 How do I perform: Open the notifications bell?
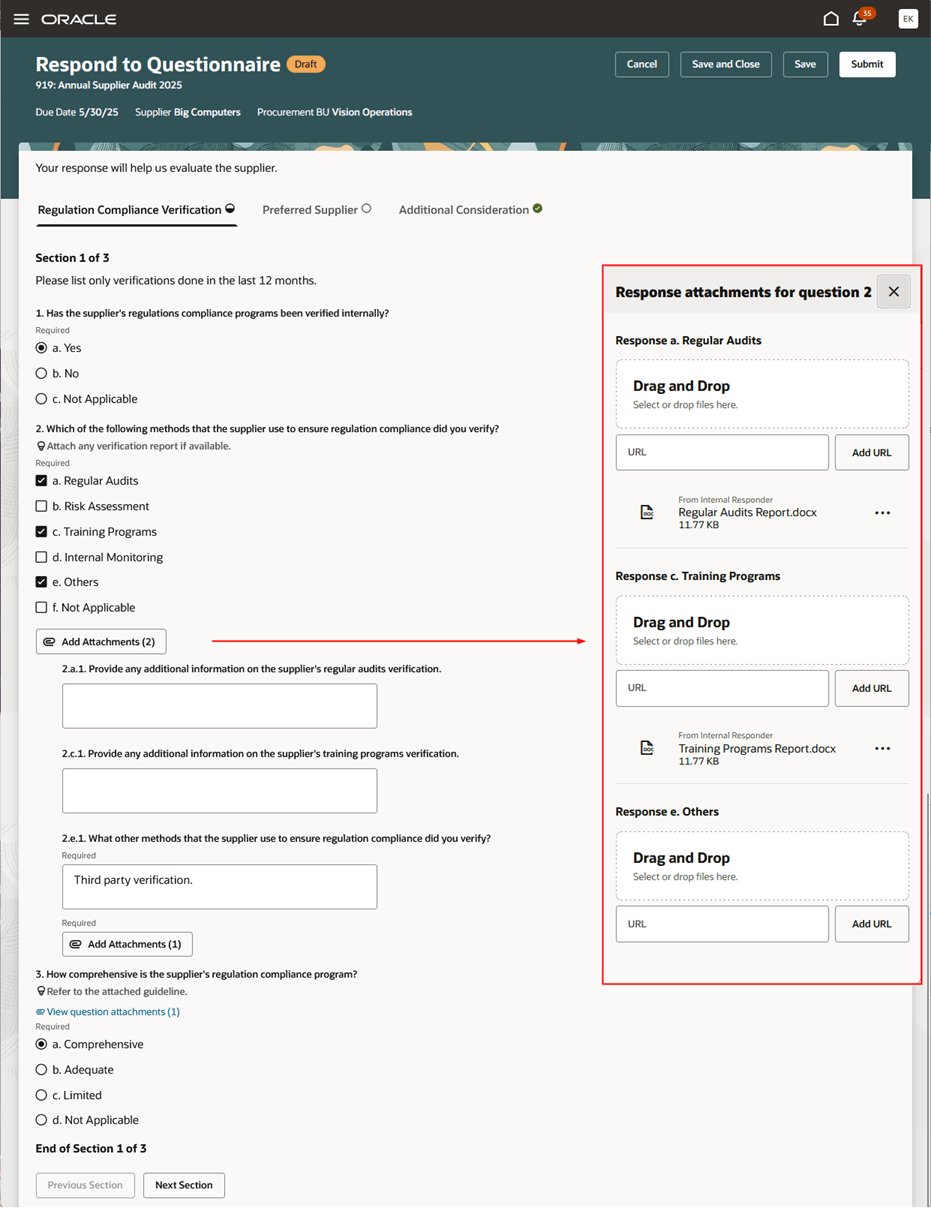859,19
